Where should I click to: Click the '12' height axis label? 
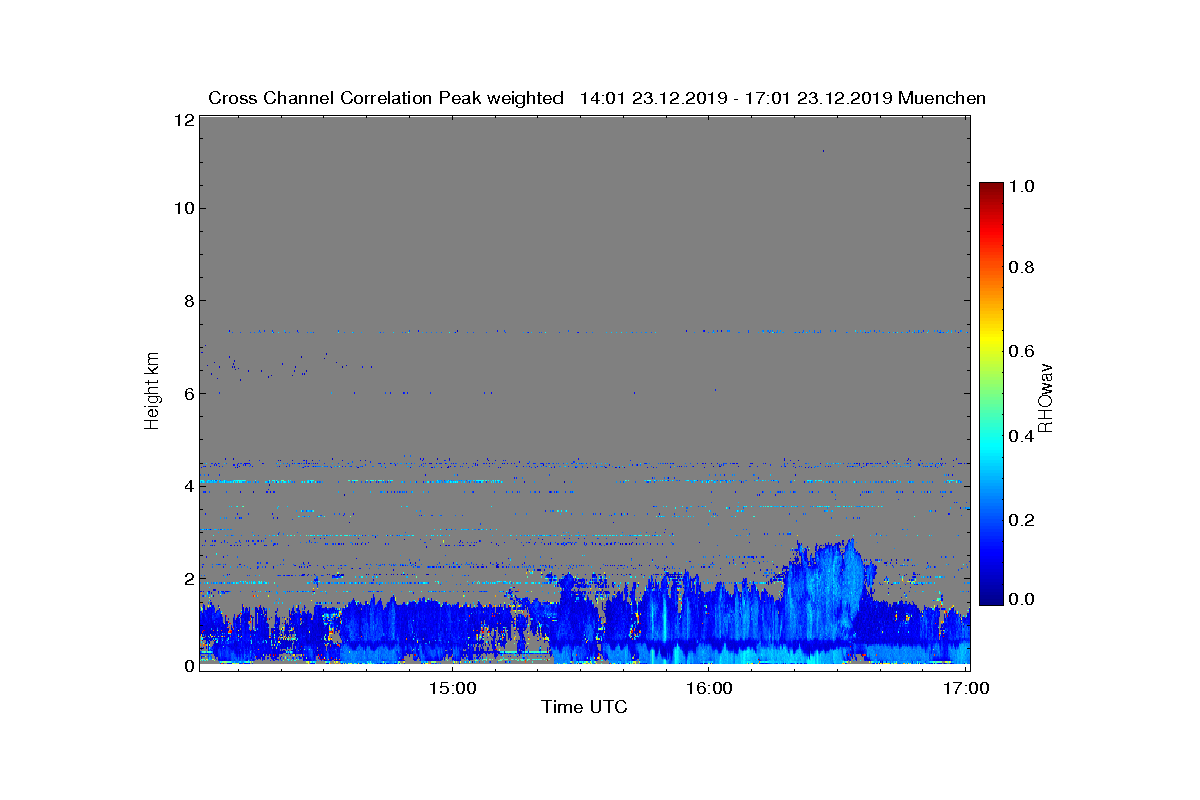[182, 120]
